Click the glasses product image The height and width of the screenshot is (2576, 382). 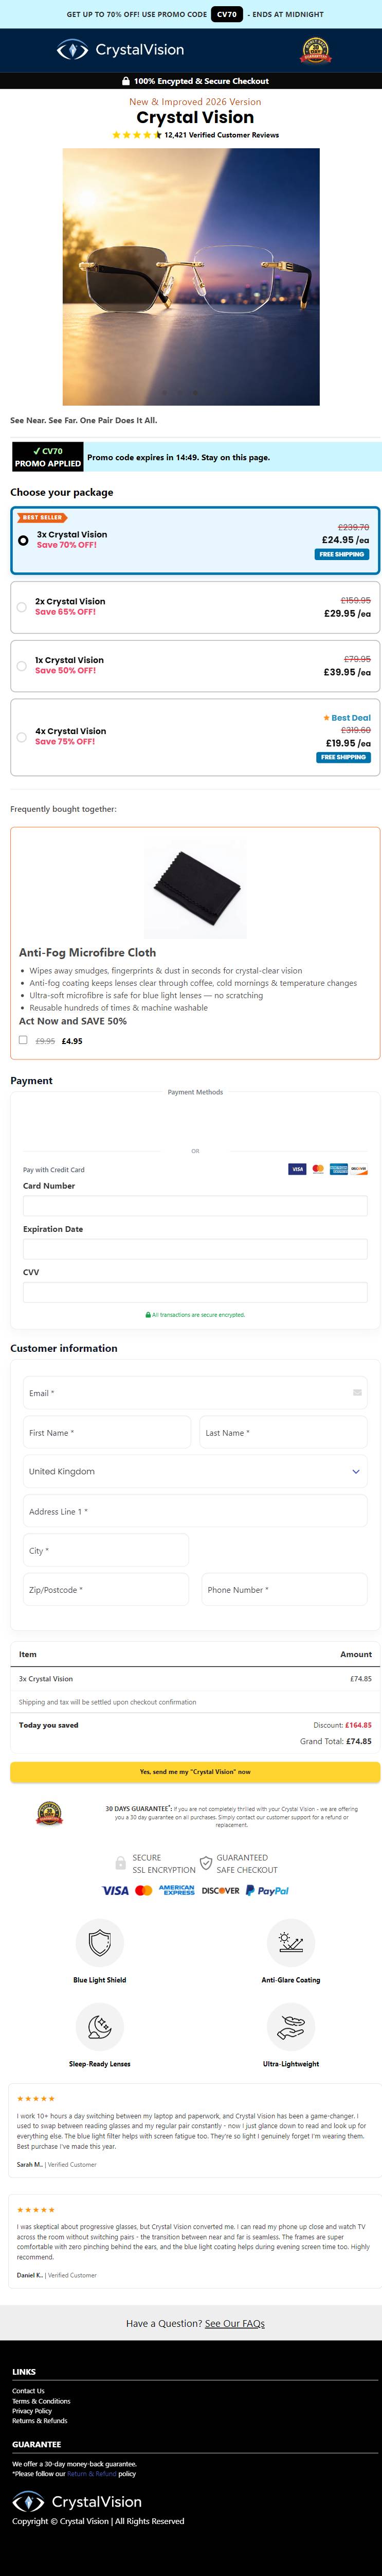191,277
